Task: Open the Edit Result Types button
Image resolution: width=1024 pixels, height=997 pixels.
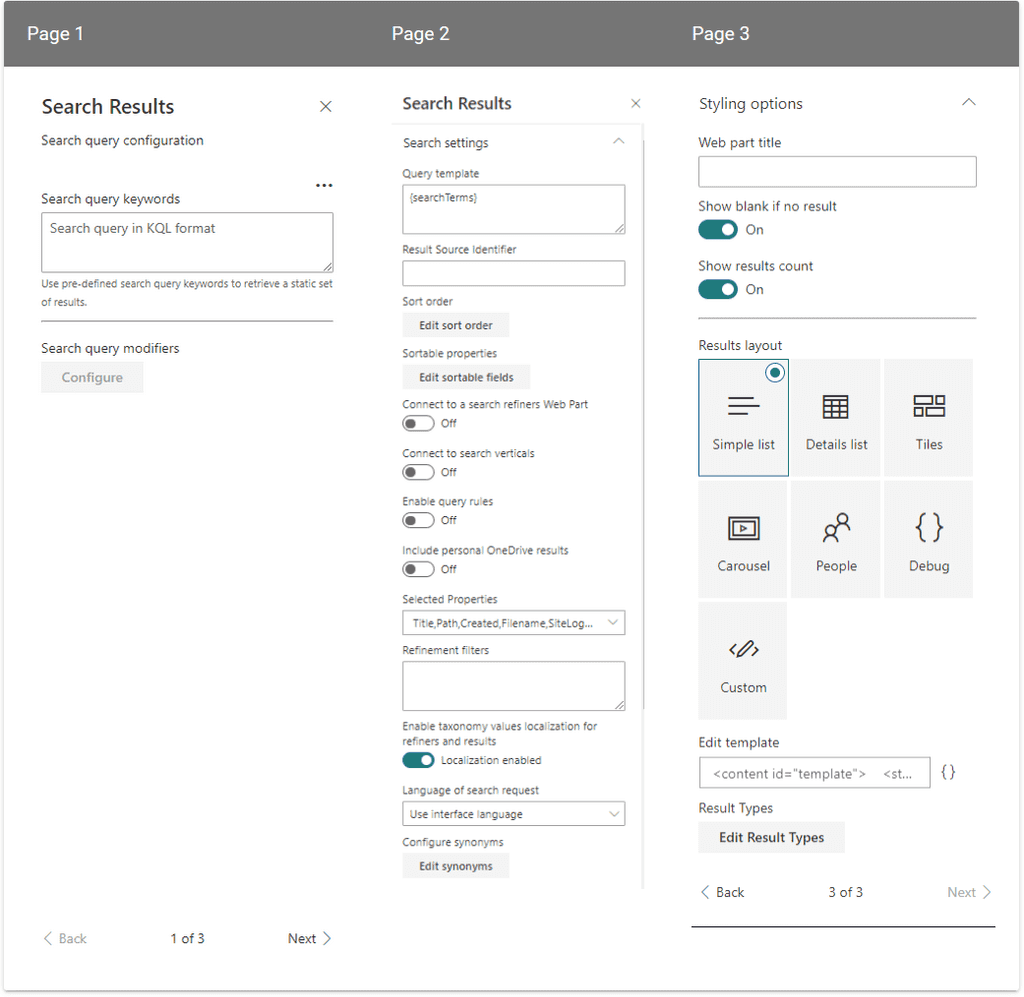Action: (x=771, y=838)
